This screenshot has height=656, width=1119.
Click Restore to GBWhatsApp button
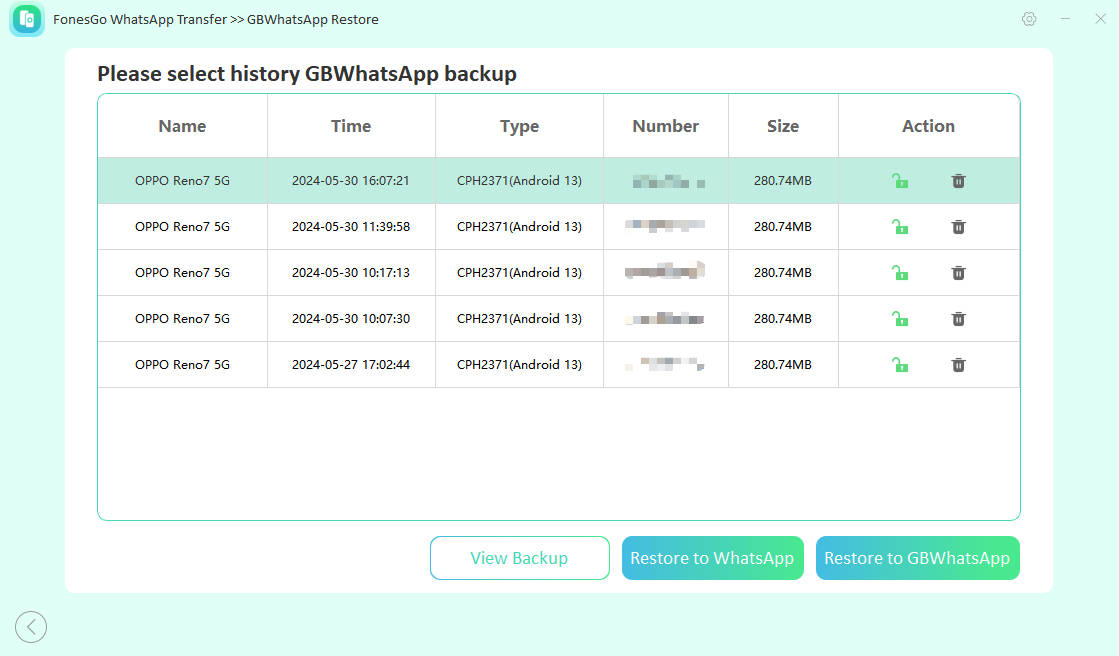click(917, 558)
